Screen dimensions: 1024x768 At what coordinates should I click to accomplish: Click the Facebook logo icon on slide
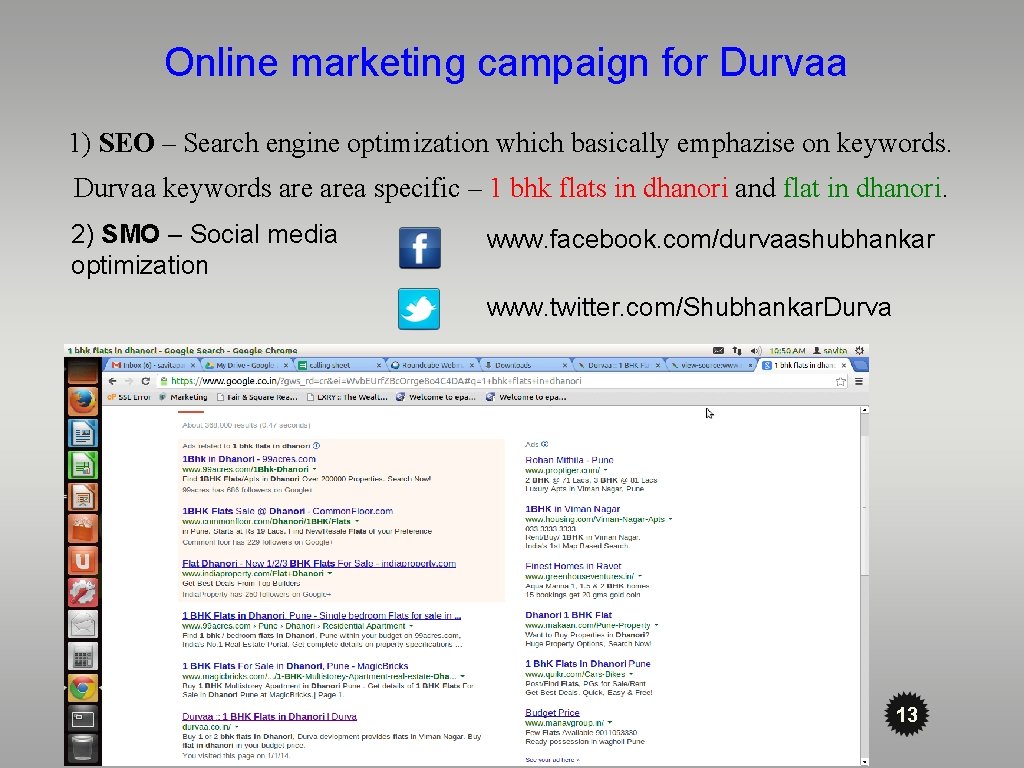[x=420, y=248]
